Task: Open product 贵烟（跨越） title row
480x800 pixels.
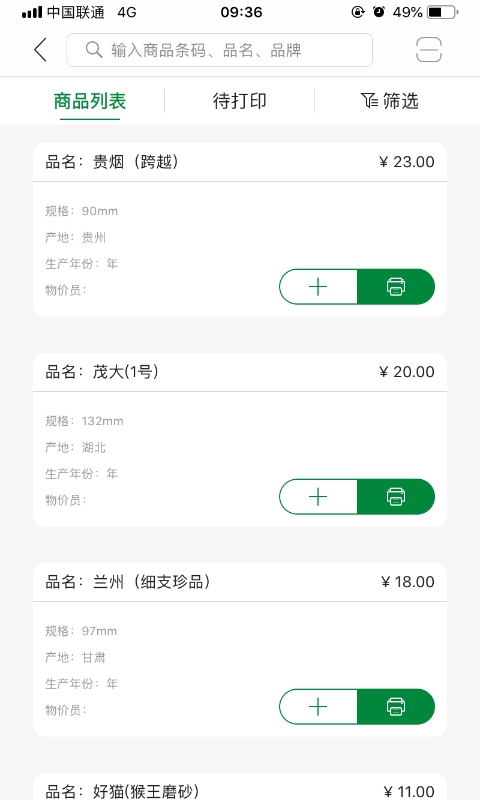Action: tap(240, 162)
